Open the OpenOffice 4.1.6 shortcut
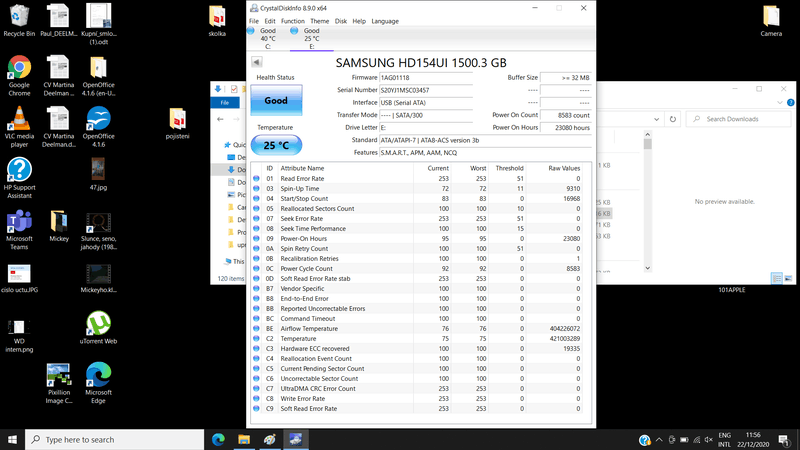 coord(98,127)
